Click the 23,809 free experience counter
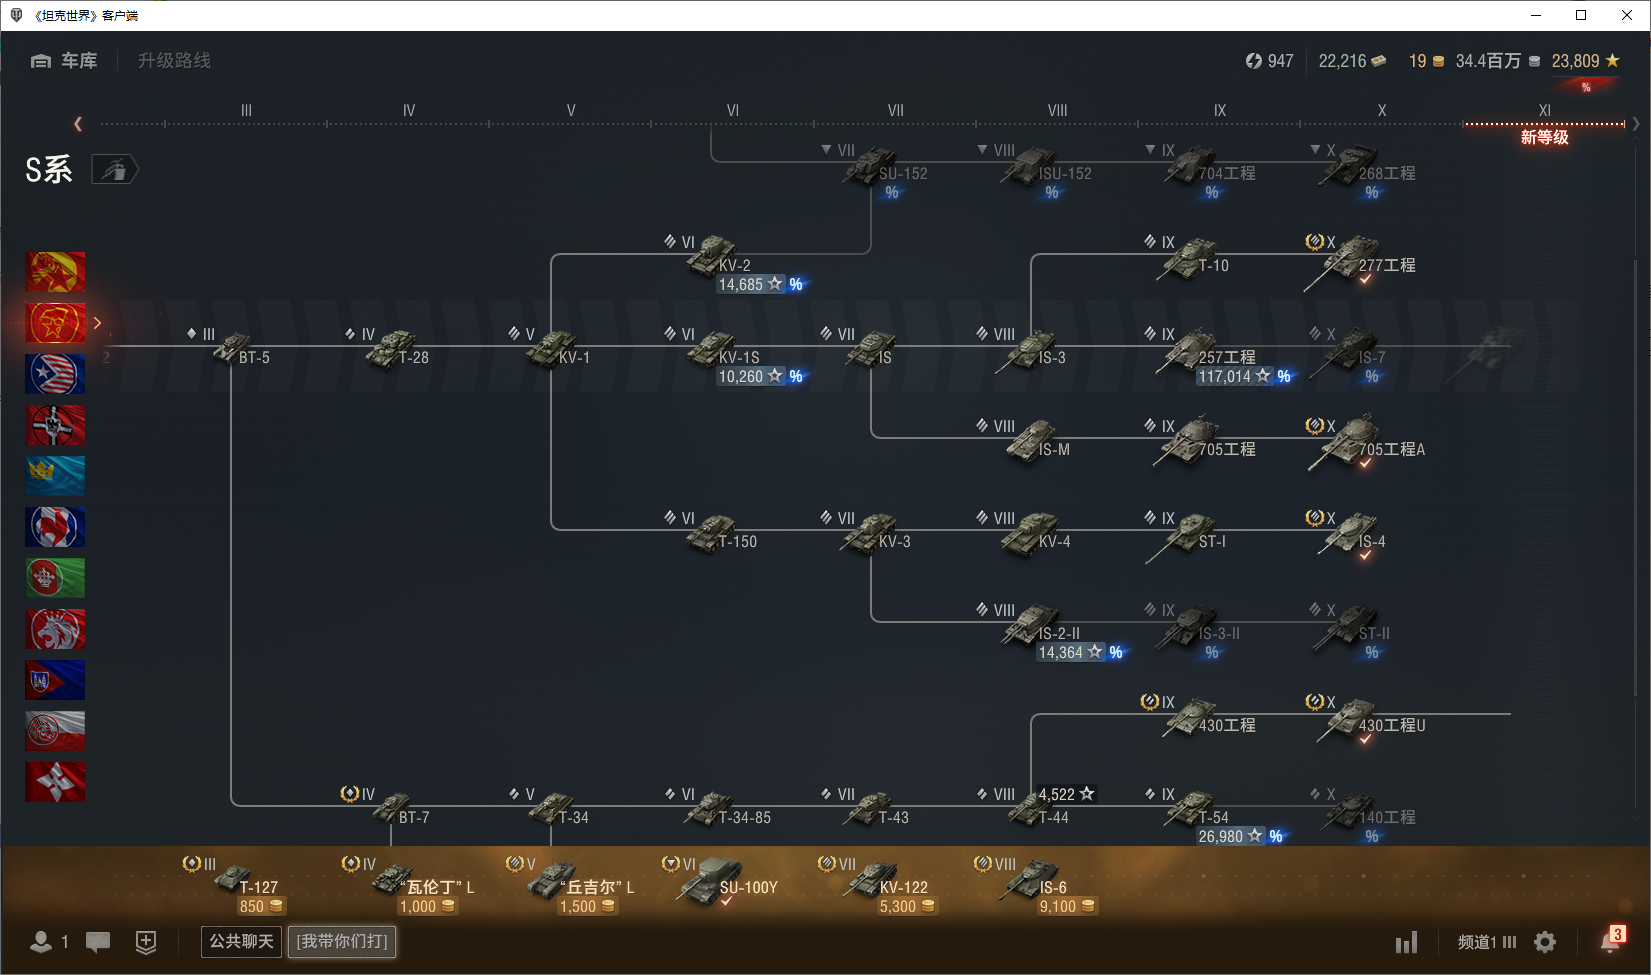 click(x=1585, y=61)
